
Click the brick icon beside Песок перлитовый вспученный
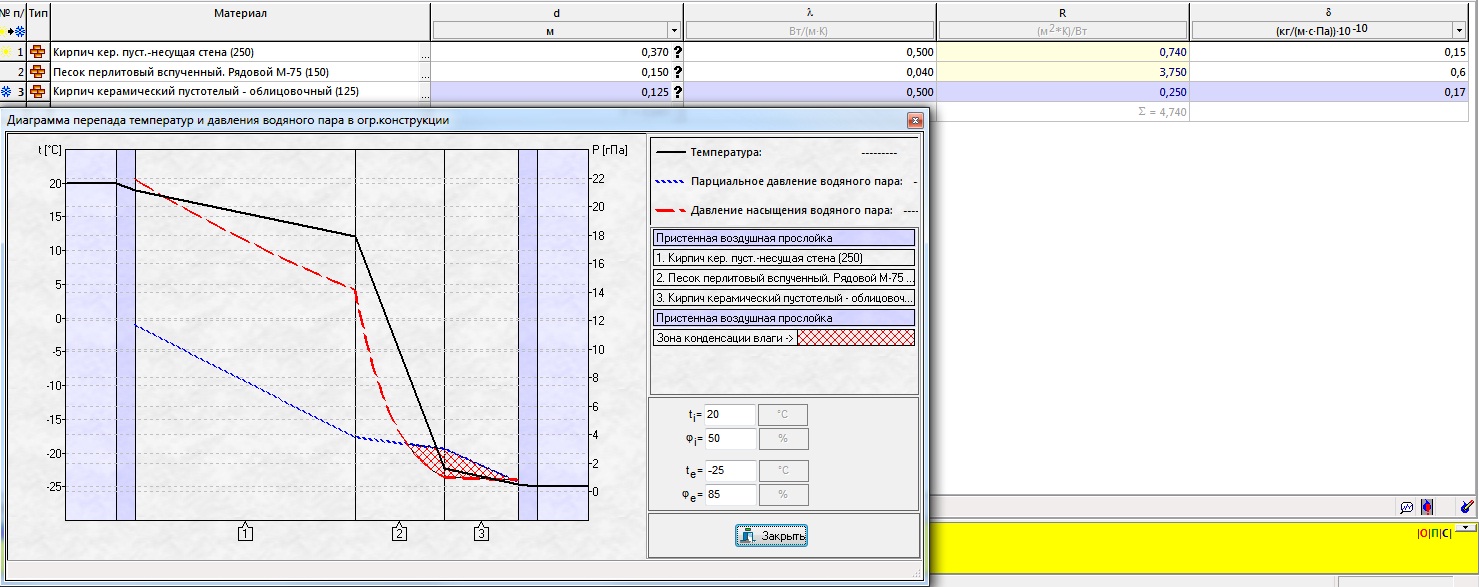click(x=38, y=70)
